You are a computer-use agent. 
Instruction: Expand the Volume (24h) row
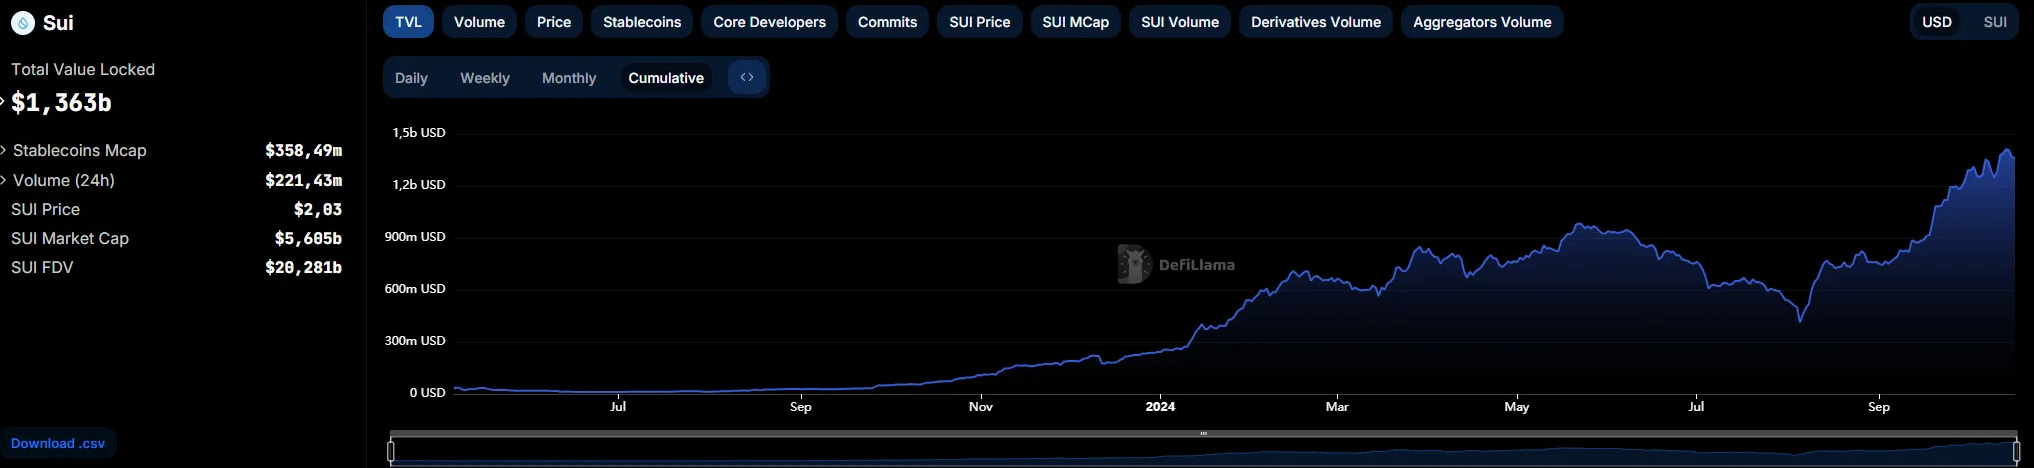click(4, 180)
